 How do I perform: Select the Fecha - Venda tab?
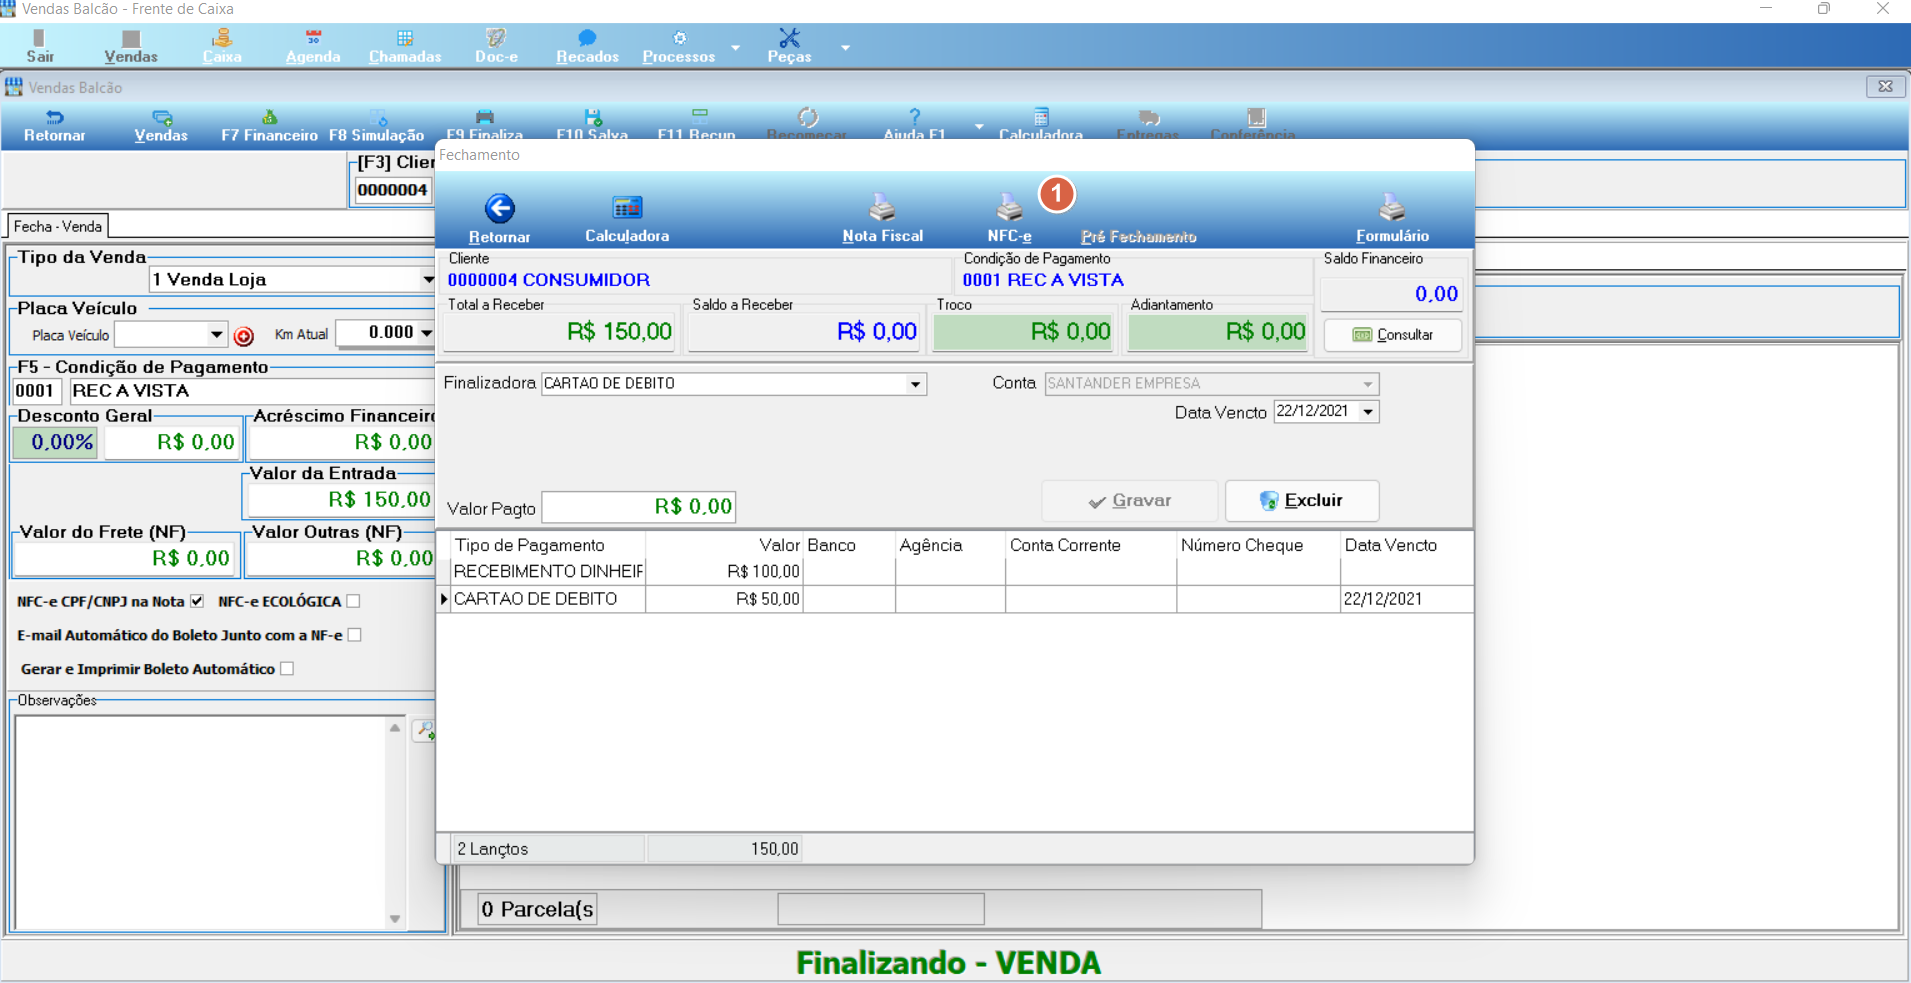point(58,226)
